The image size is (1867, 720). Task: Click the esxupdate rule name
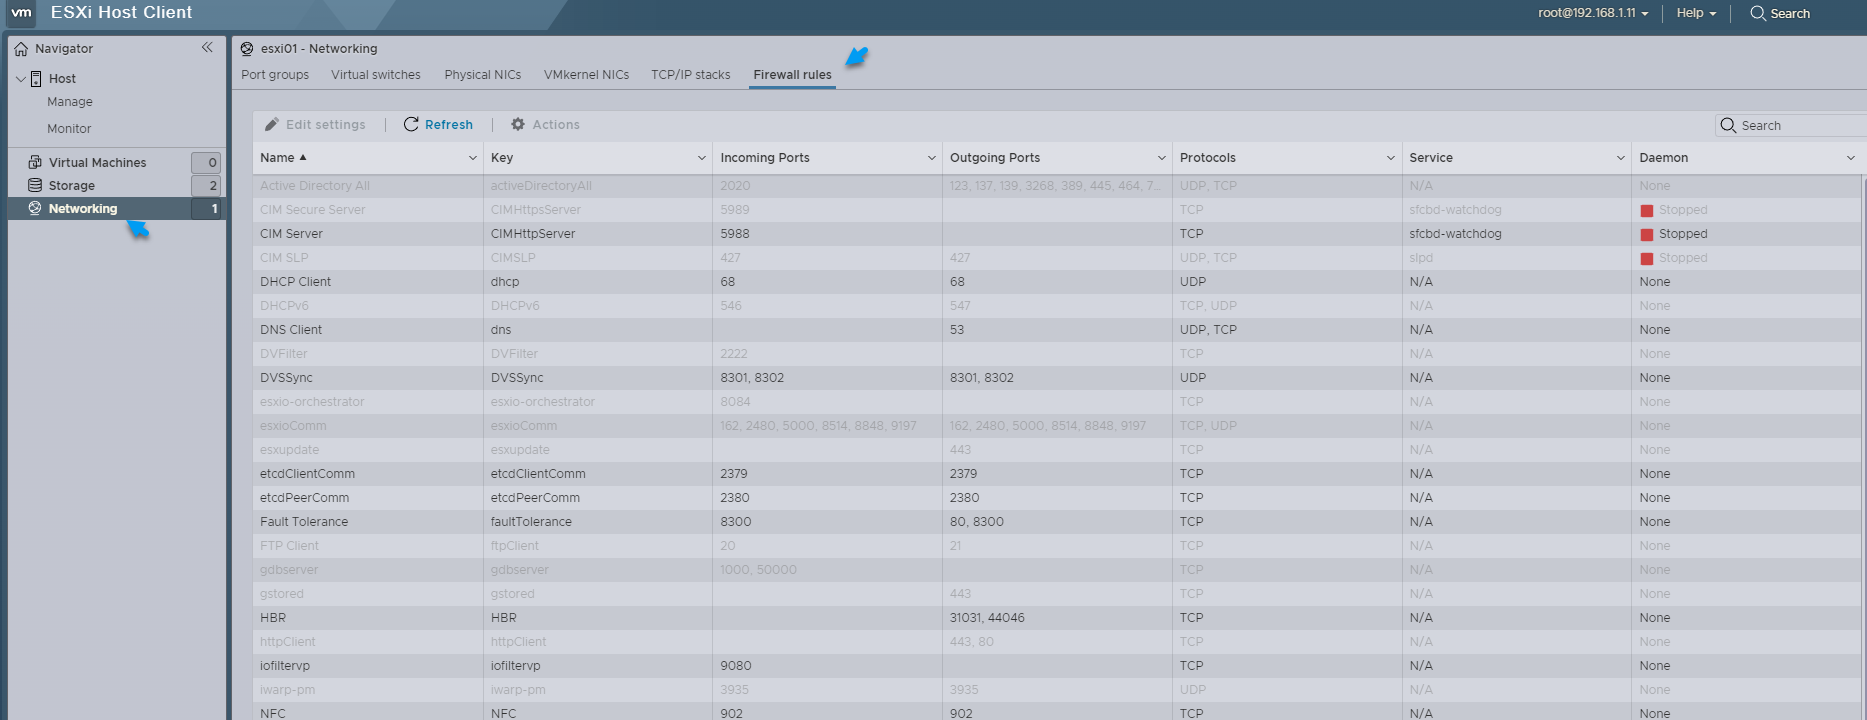coord(290,450)
